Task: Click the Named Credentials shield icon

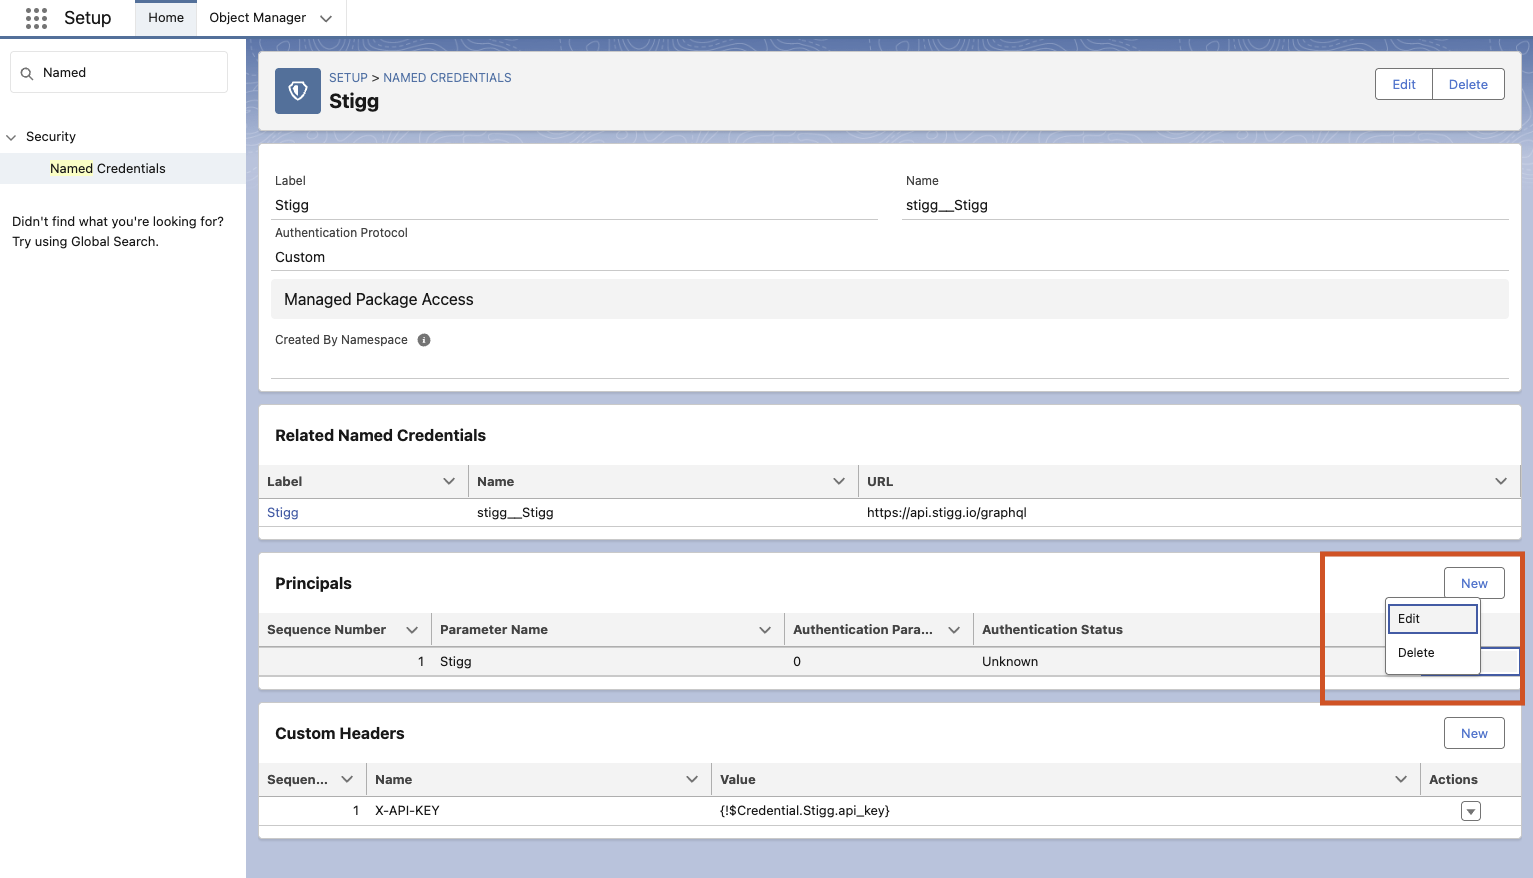Action: [298, 91]
